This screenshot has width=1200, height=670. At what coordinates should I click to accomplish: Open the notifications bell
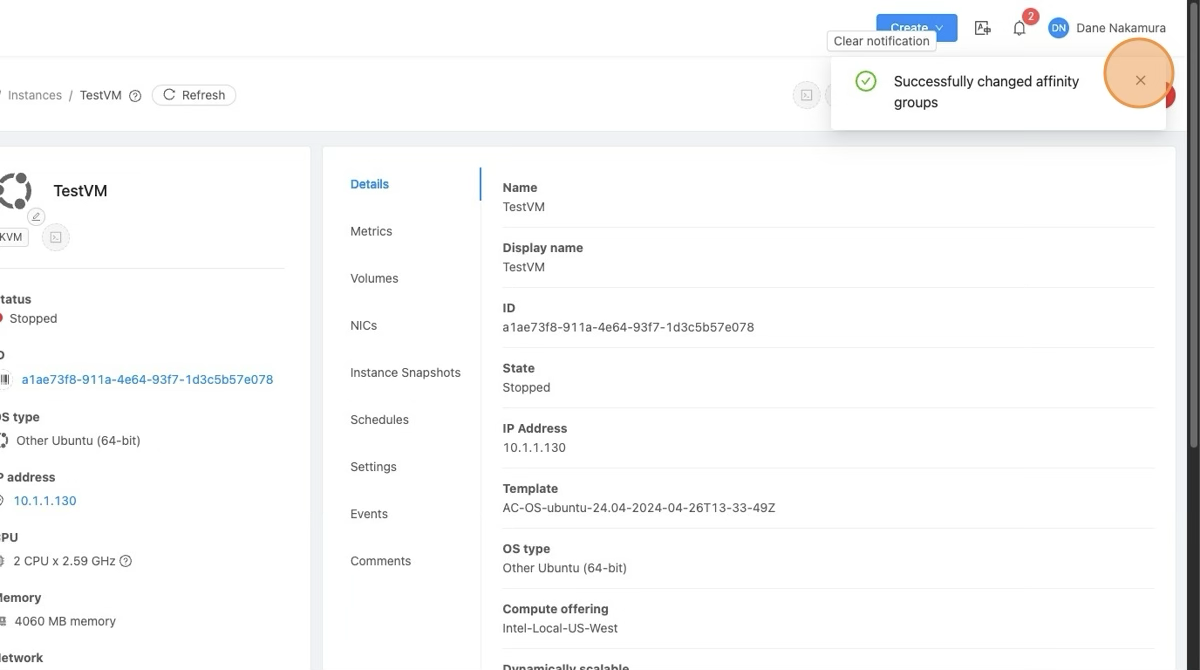(x=1019, y=28)
